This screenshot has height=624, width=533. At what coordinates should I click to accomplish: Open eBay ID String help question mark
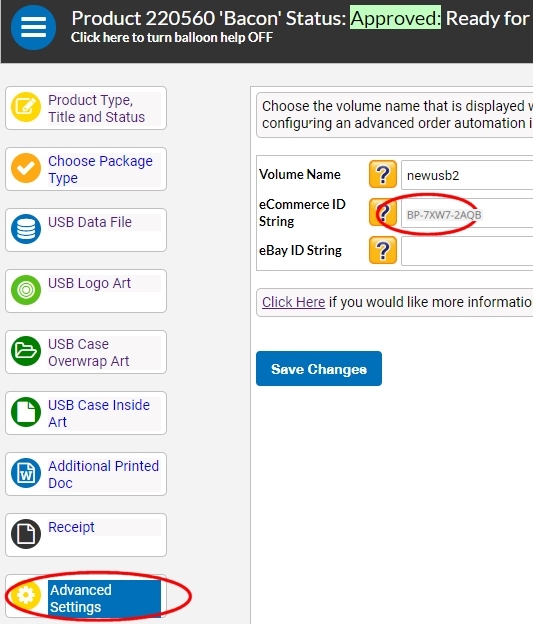click(383, 250)
